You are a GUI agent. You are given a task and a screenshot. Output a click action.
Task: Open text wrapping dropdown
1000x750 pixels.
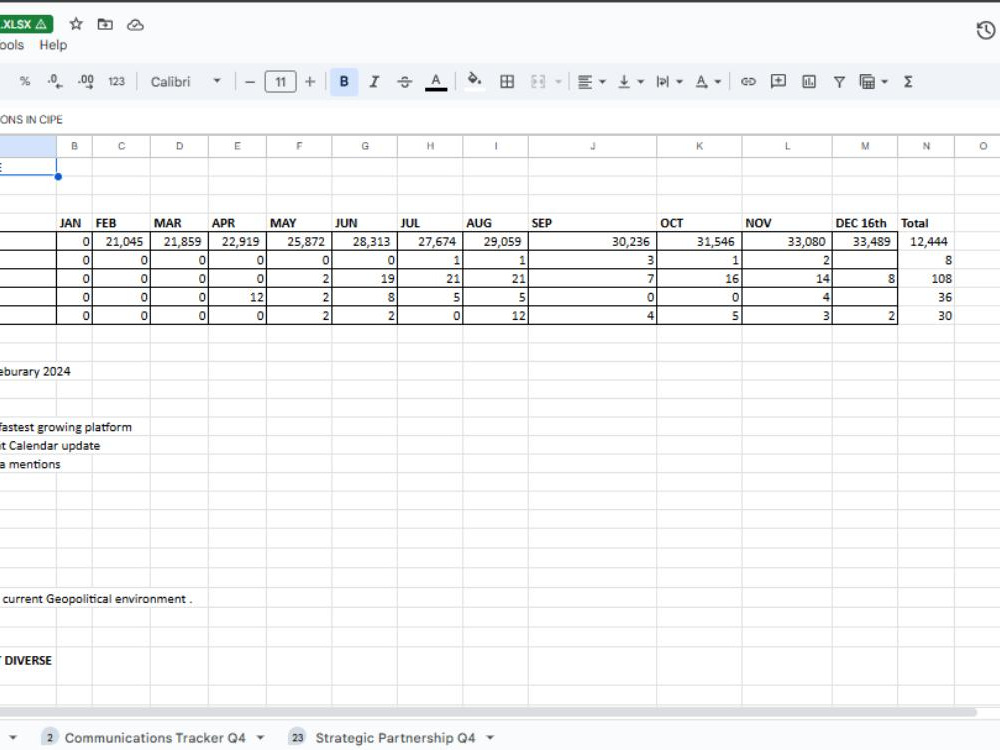pos(669,82)
